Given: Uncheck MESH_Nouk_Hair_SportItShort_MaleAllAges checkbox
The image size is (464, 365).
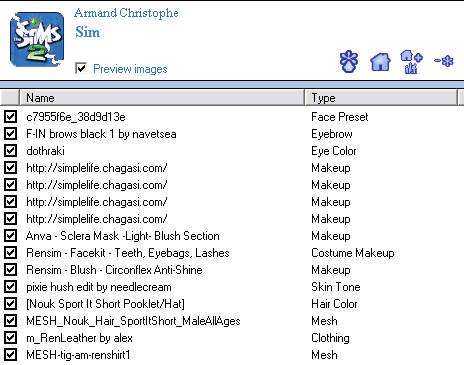Looking at the screenshot, I should (x=10, y=320).
